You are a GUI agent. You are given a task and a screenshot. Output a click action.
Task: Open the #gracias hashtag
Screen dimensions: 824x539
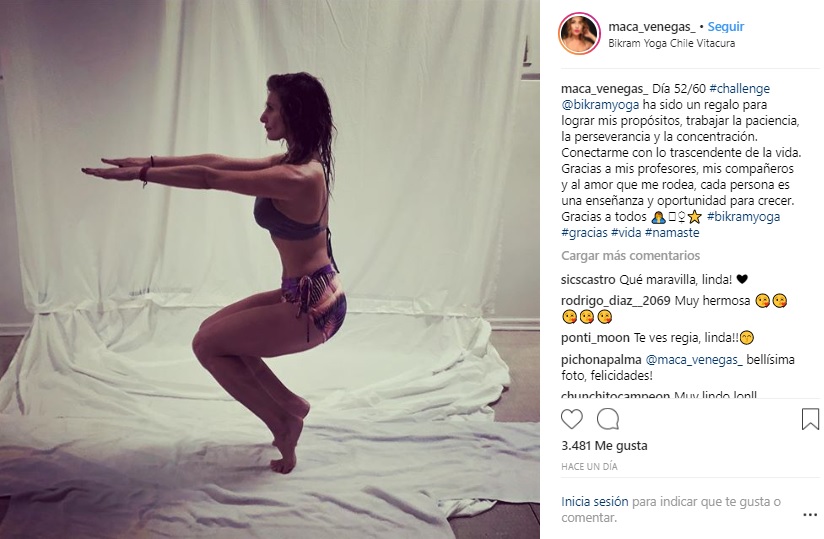click(x=584, y=233)
